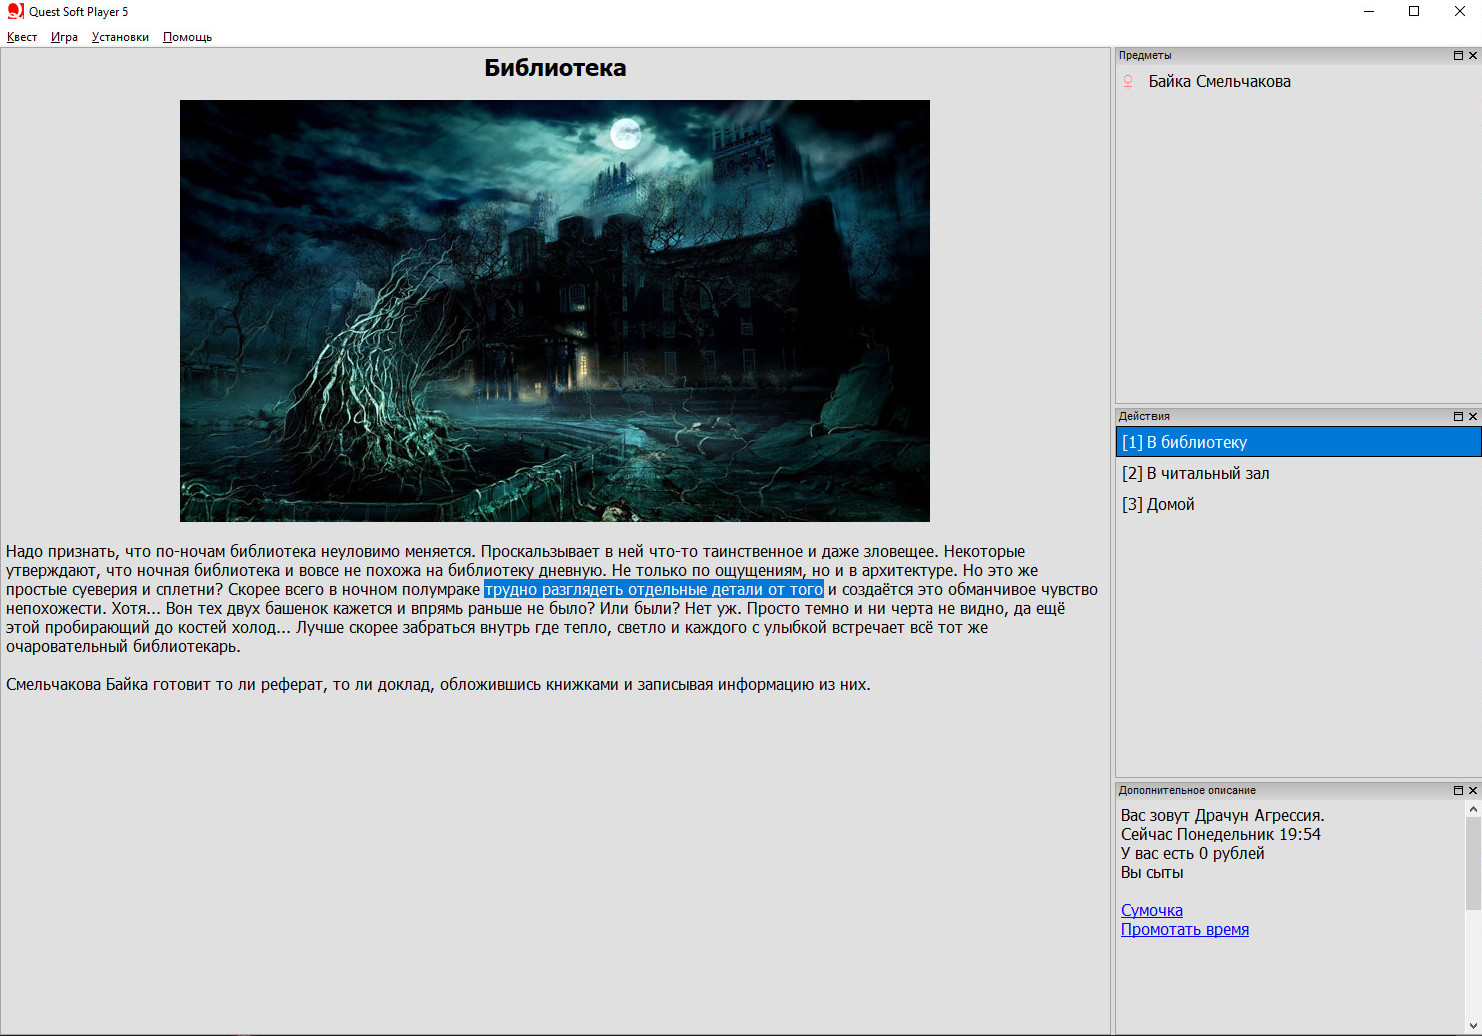Click the description panel scrollbar thumb

(x=1473, y=864)
